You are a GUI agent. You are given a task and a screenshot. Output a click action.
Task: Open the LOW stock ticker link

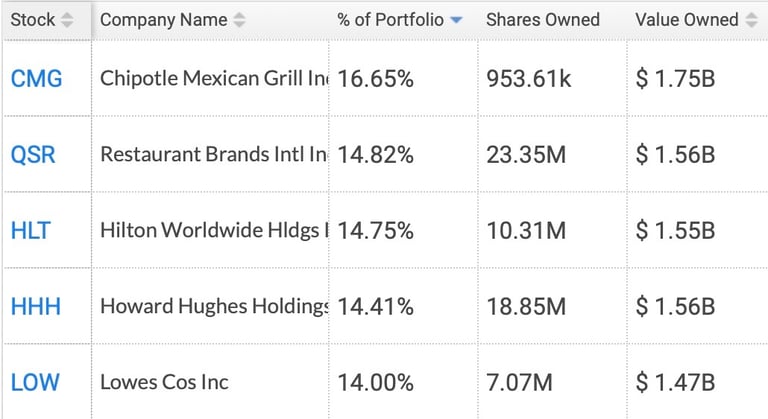[x=35, y=382]
